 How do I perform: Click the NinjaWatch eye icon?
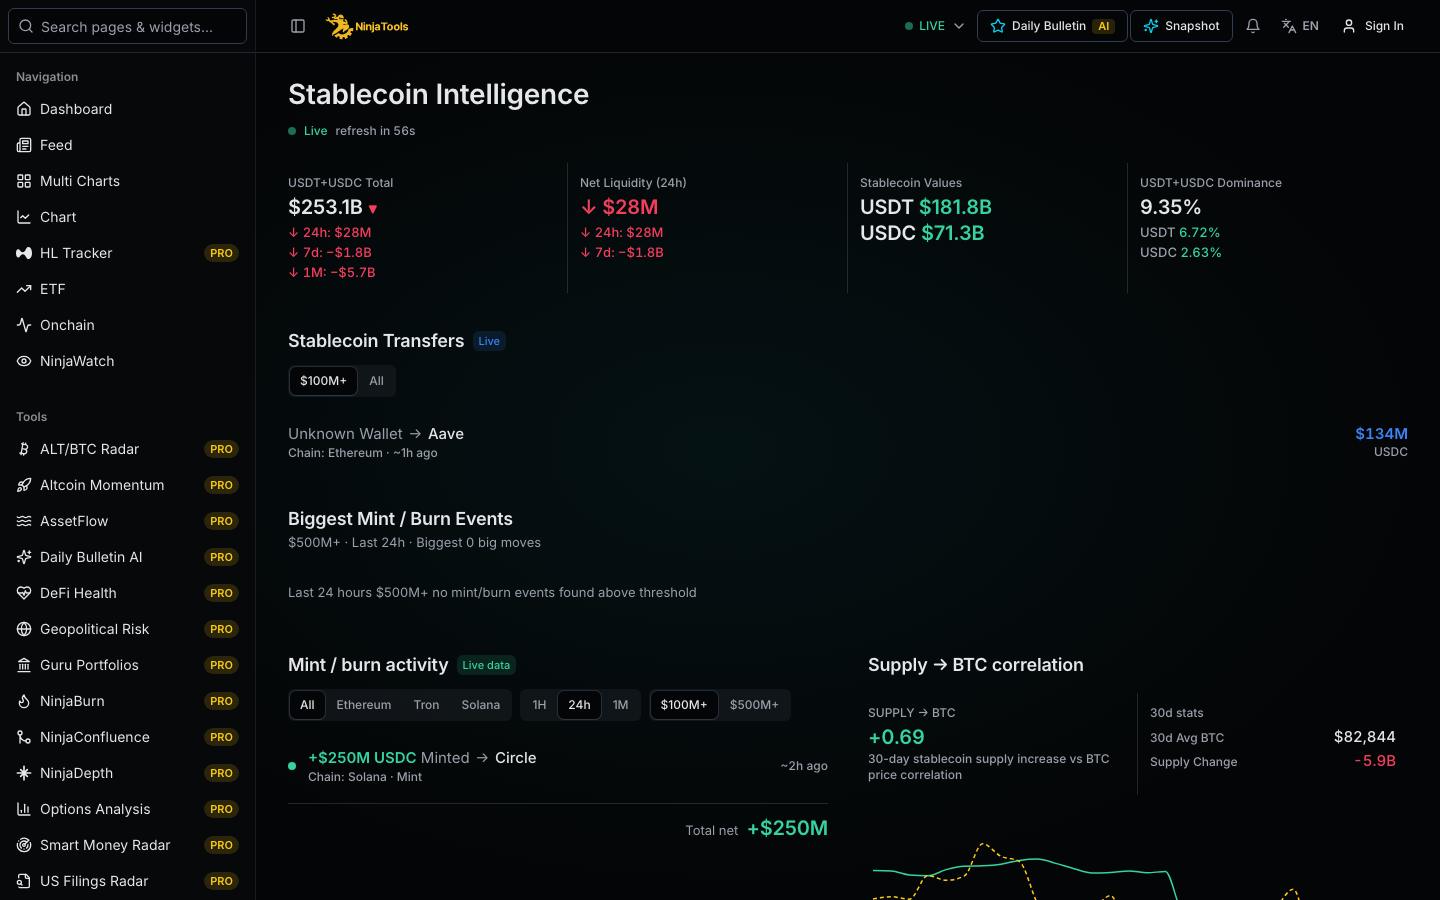[24, 361]
